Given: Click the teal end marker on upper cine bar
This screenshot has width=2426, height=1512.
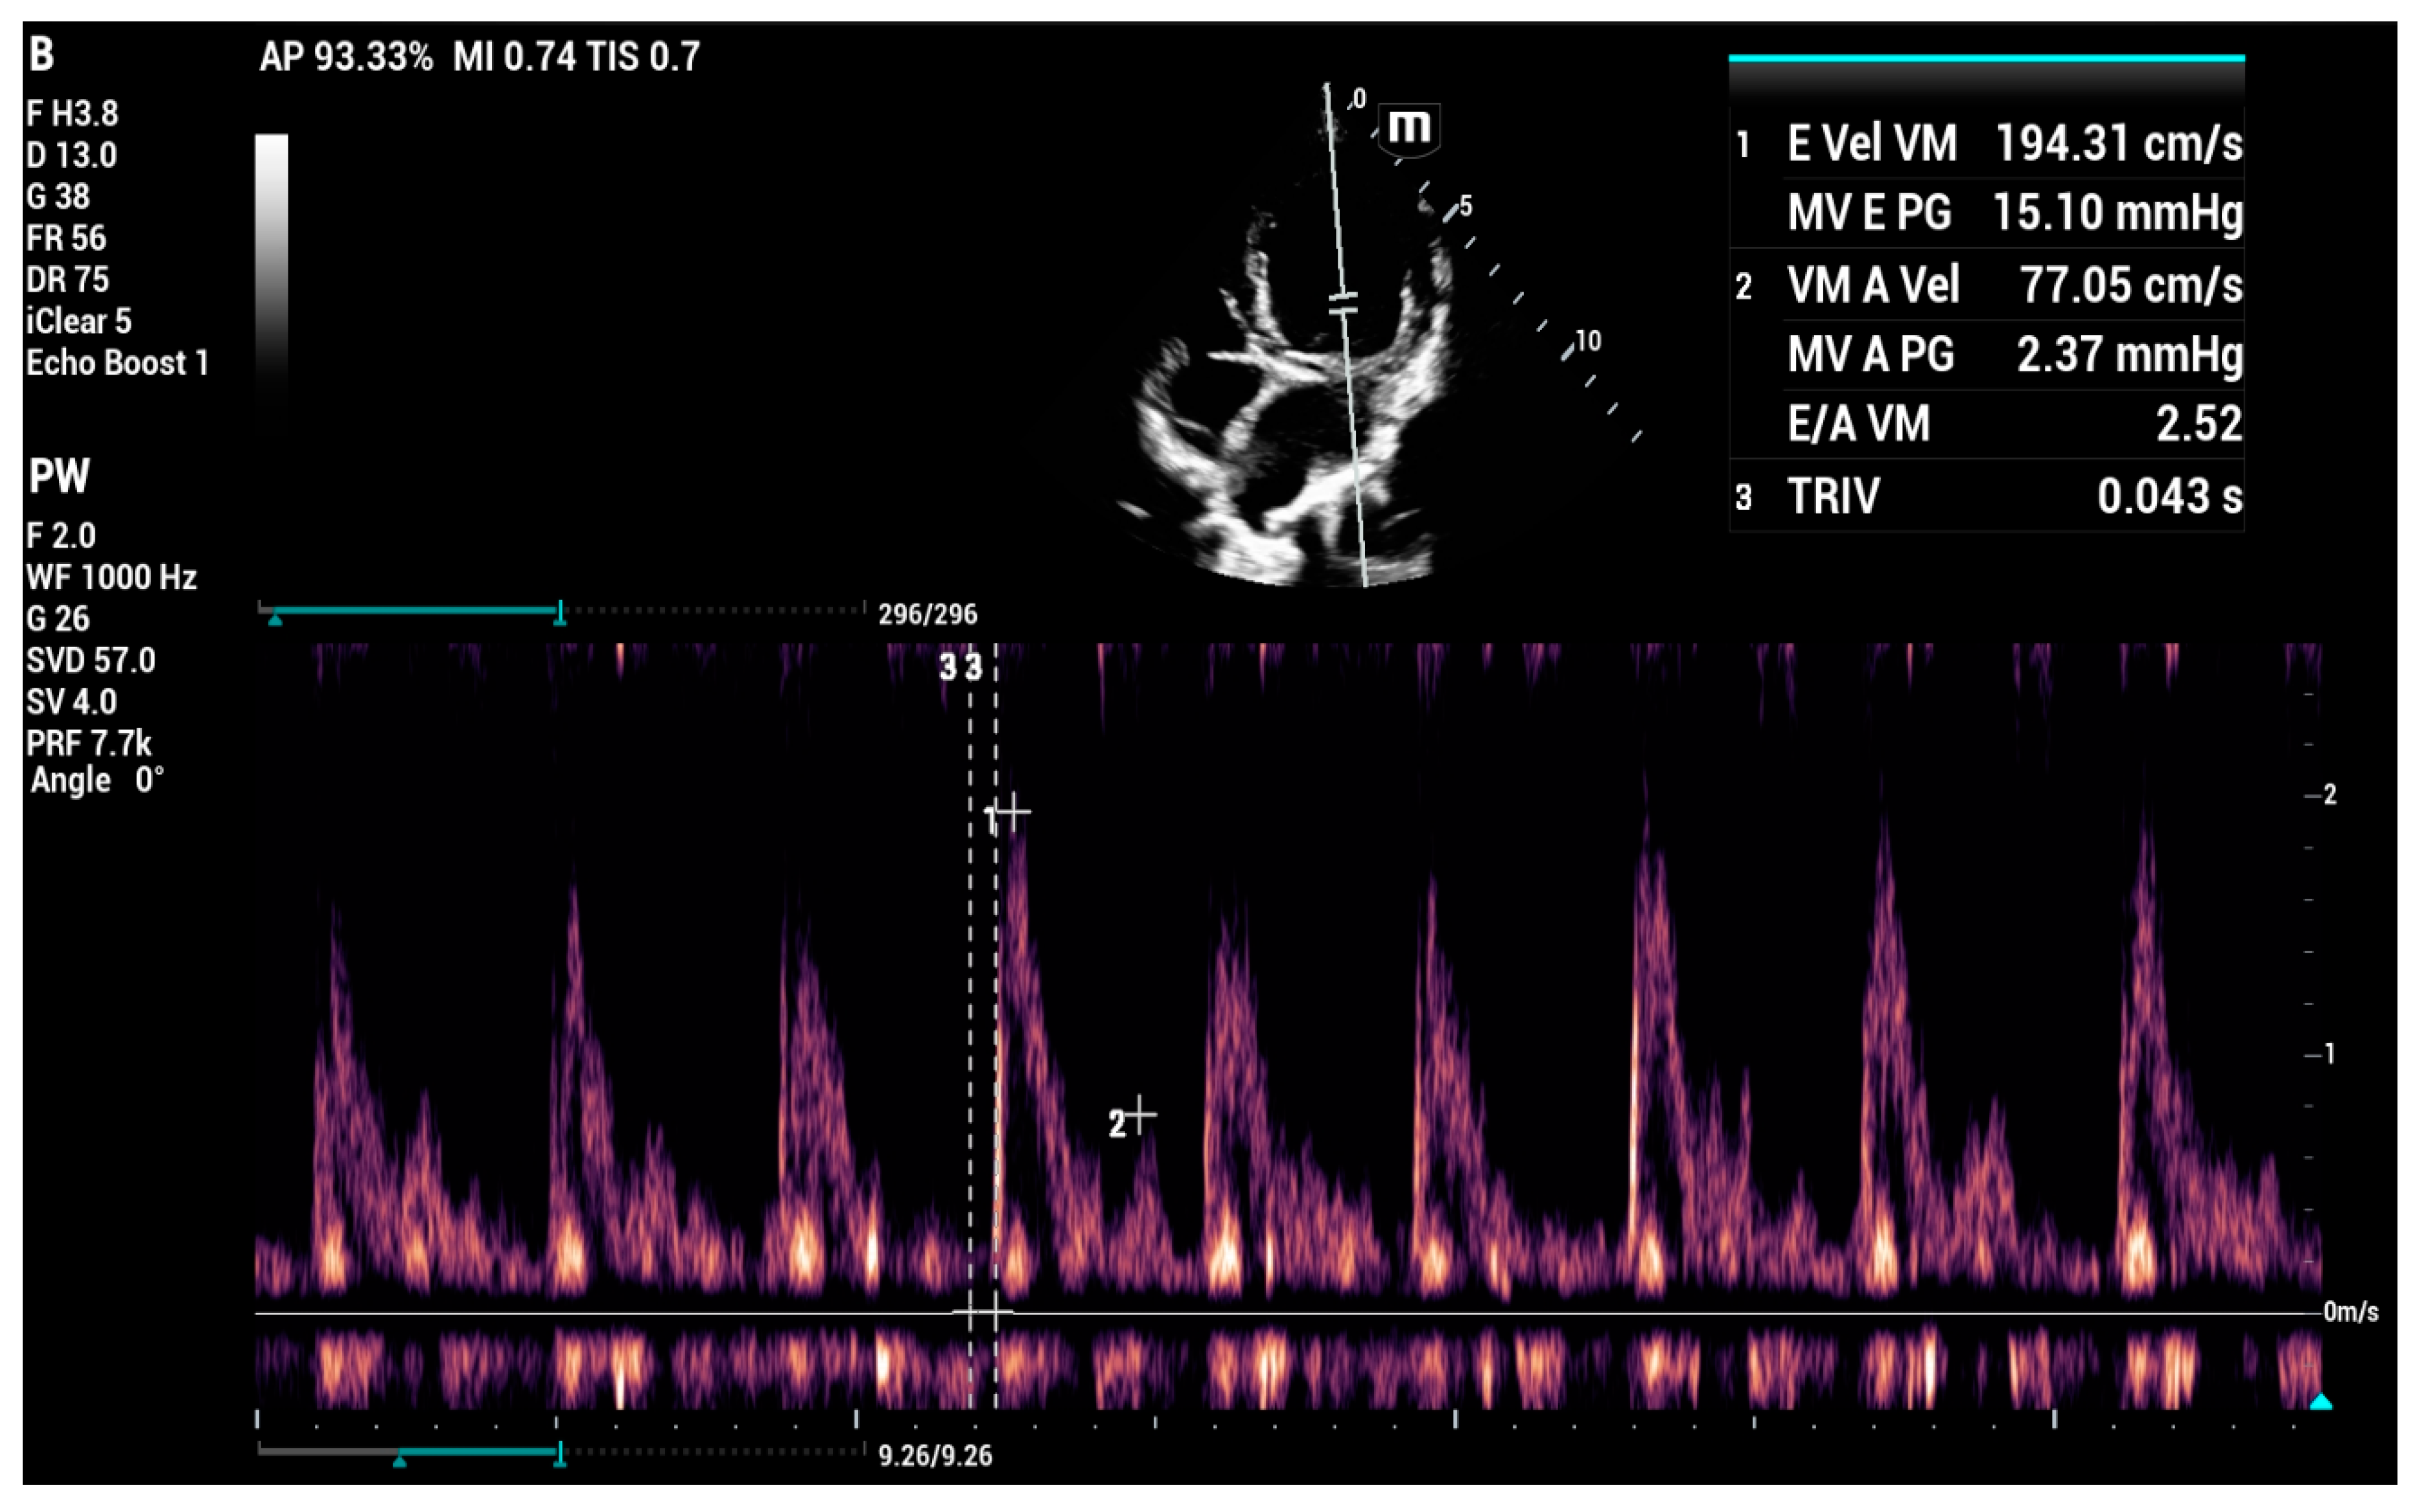Looking at the screenshot, I should [x=560, y=612].
